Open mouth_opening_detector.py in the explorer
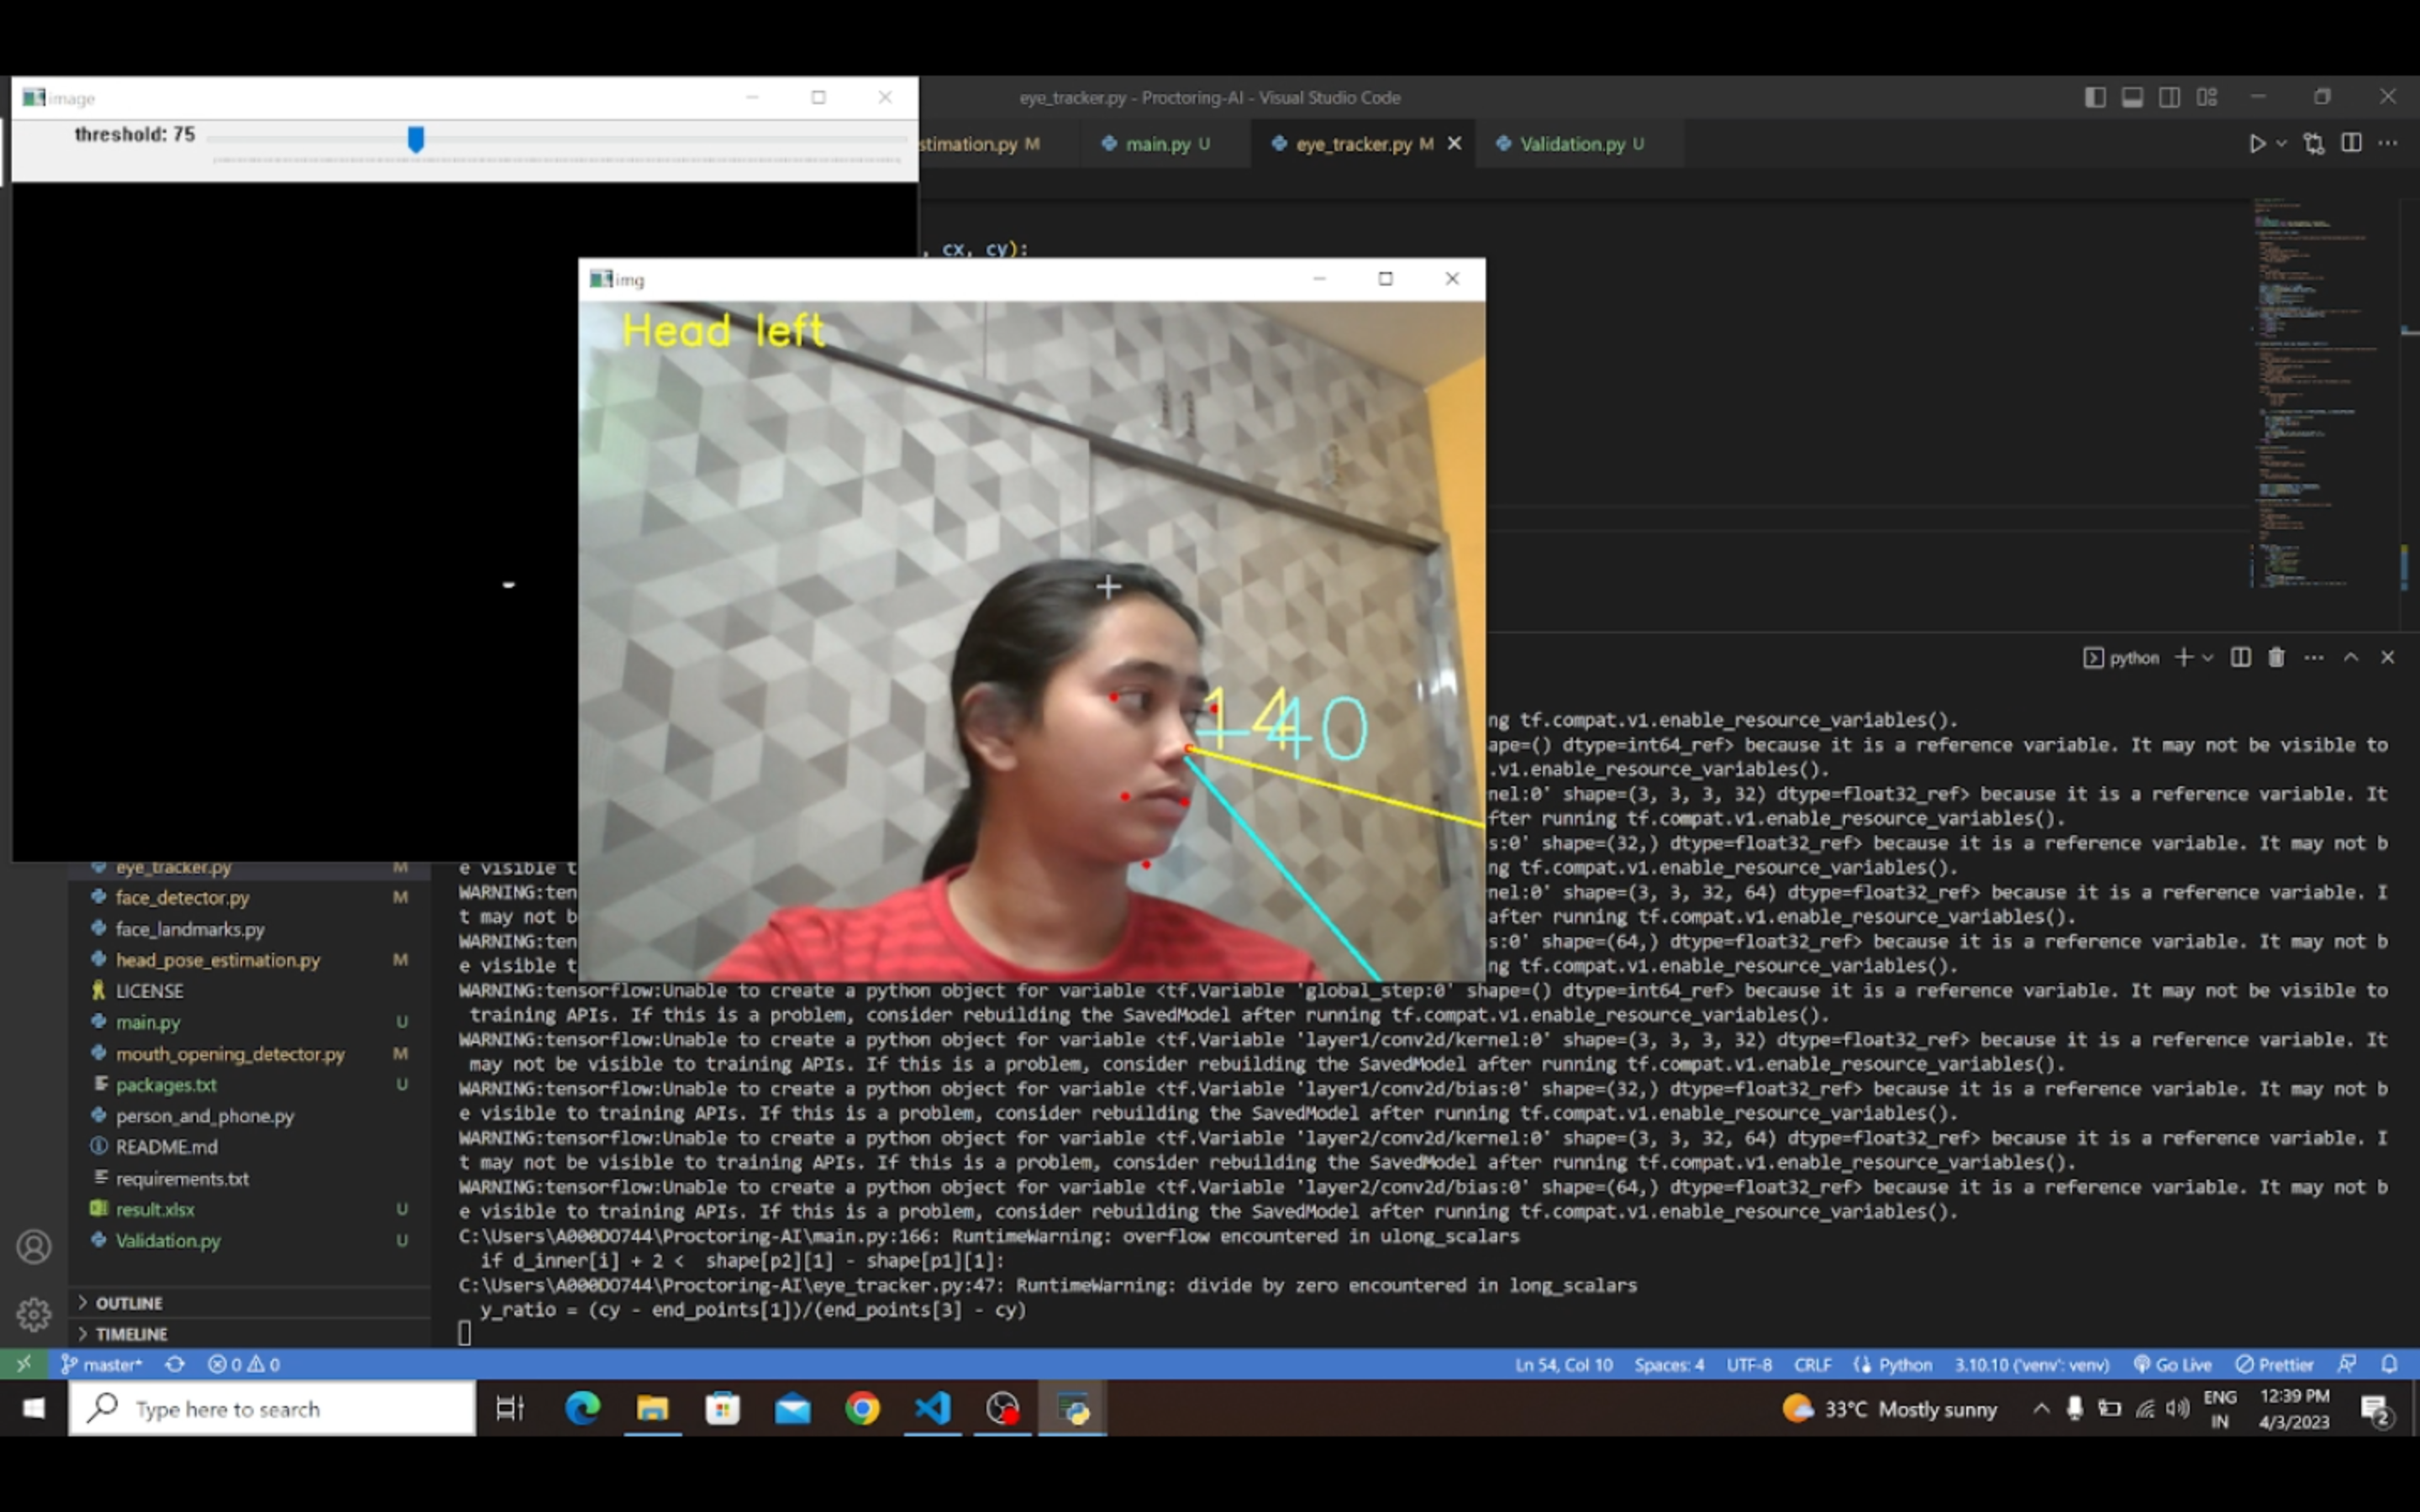 (250, 1053)
